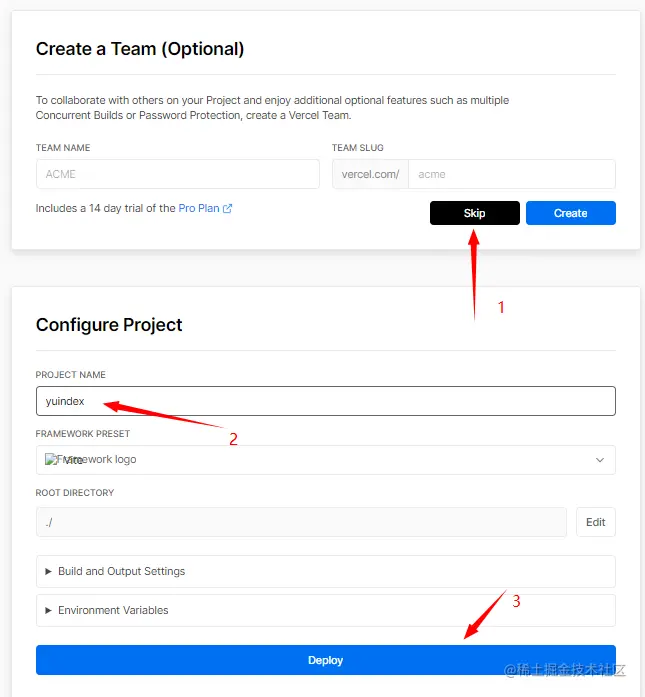This screenshot has height=697, width=645.
Task: Click the TEAM SLUG label
Action: point(357,148)
